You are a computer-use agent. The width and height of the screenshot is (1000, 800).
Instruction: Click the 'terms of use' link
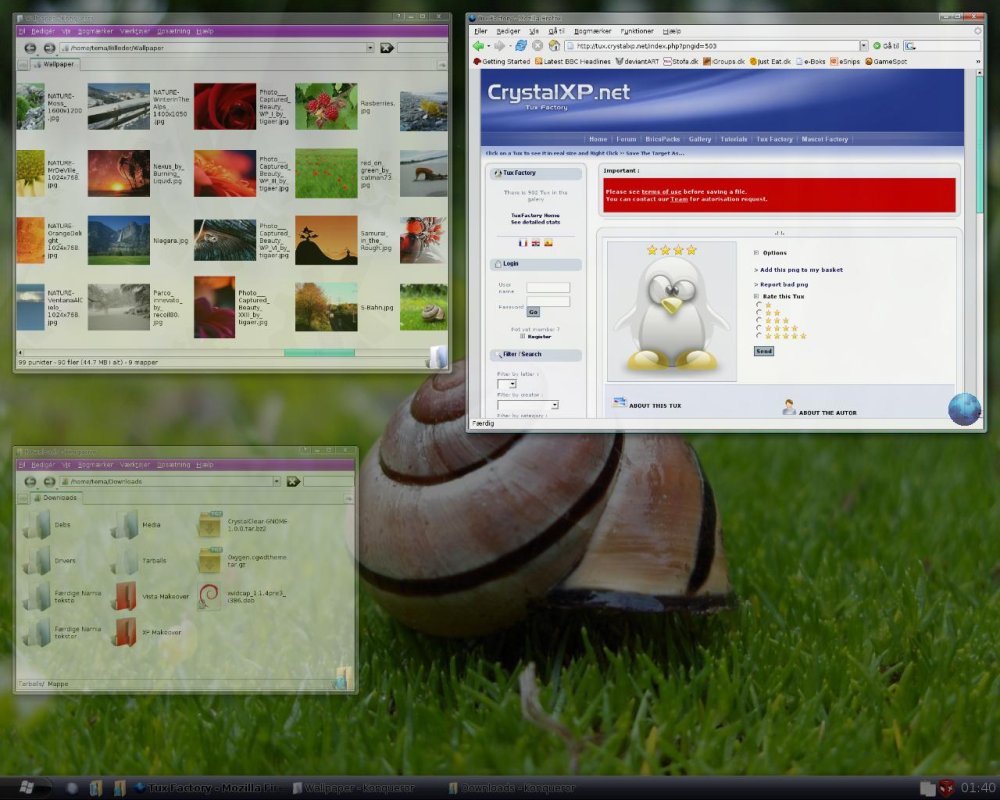[661, 191]
